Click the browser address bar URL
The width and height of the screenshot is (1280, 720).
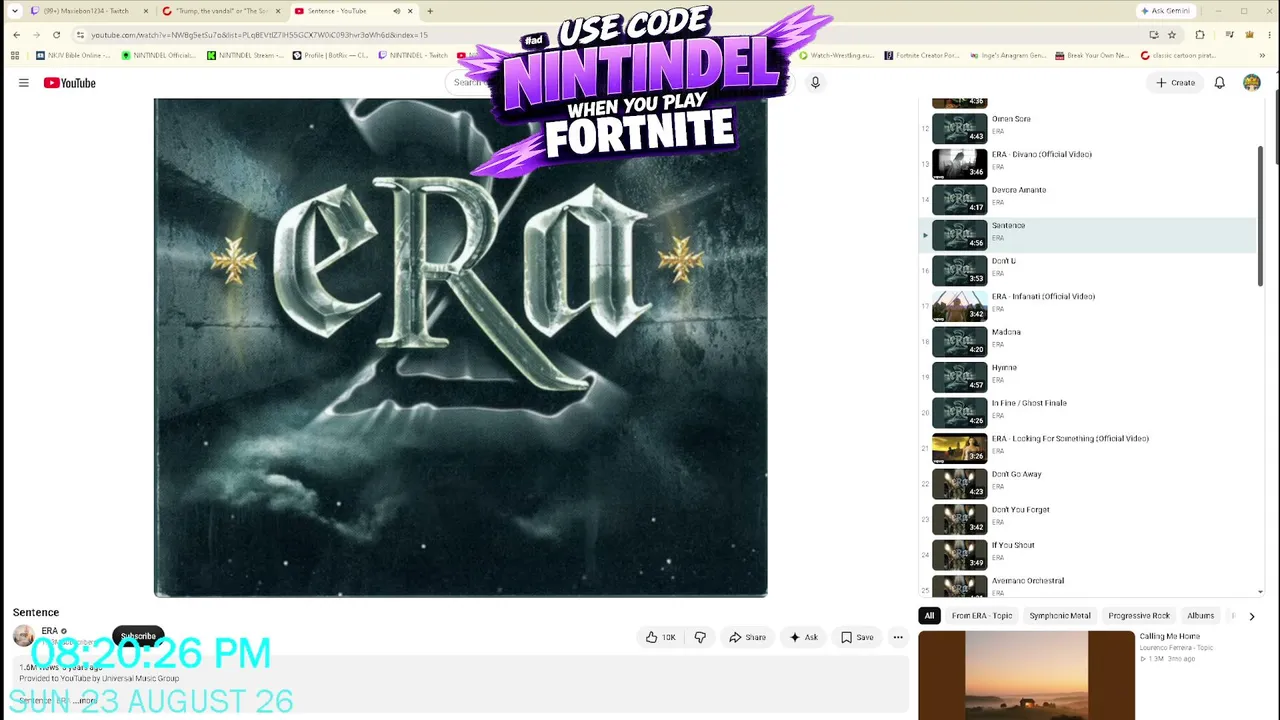tap(260, 35)
